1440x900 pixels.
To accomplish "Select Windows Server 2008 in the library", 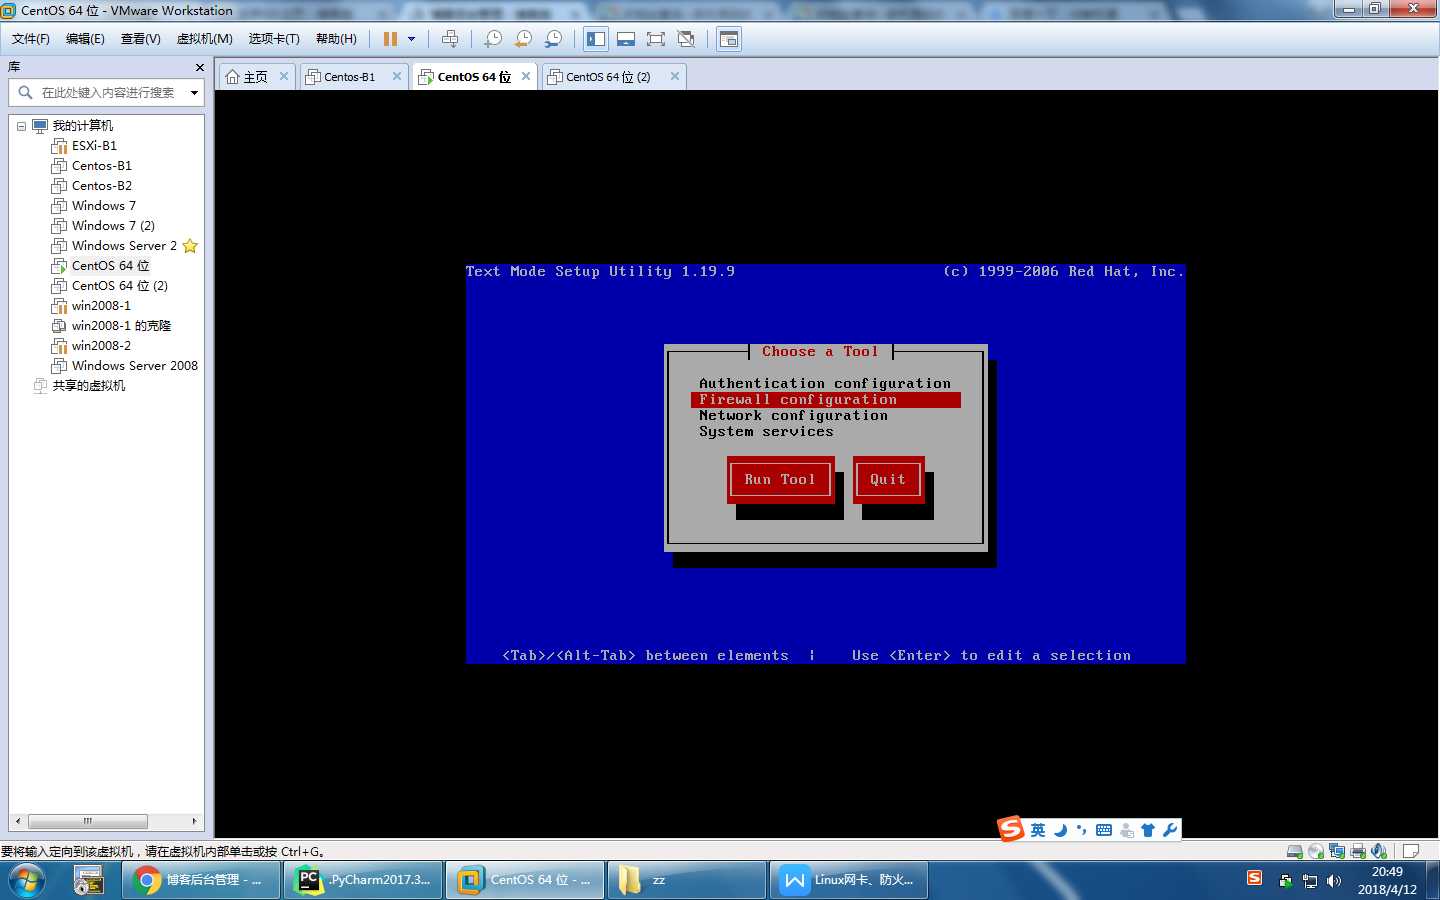I will coord(135,366).
